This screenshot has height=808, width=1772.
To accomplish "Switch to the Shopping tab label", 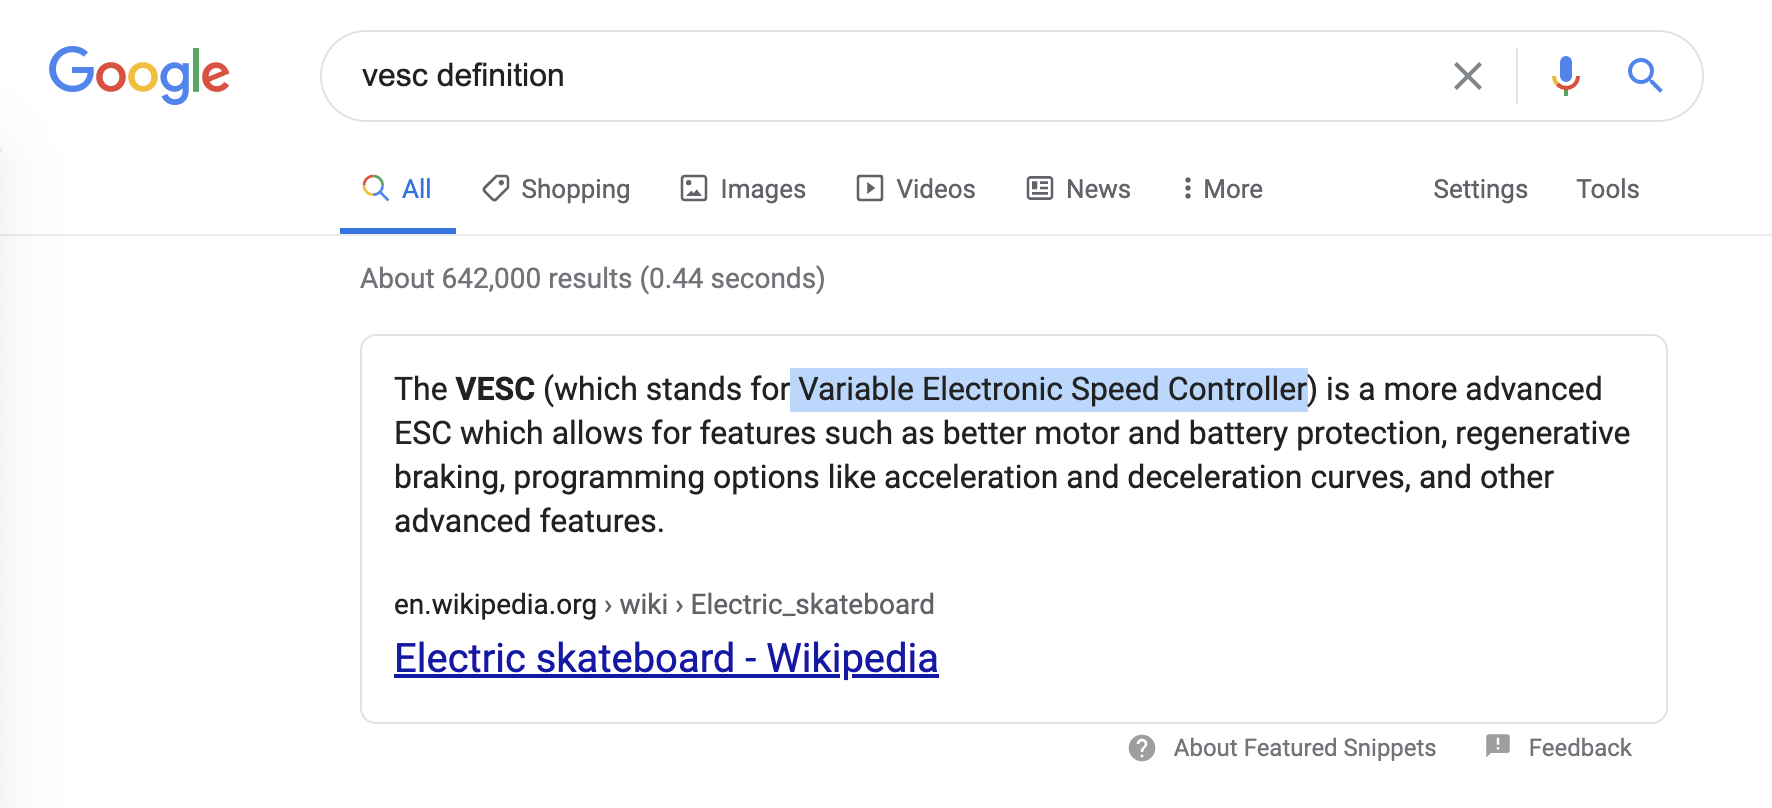I will (576, 189).
